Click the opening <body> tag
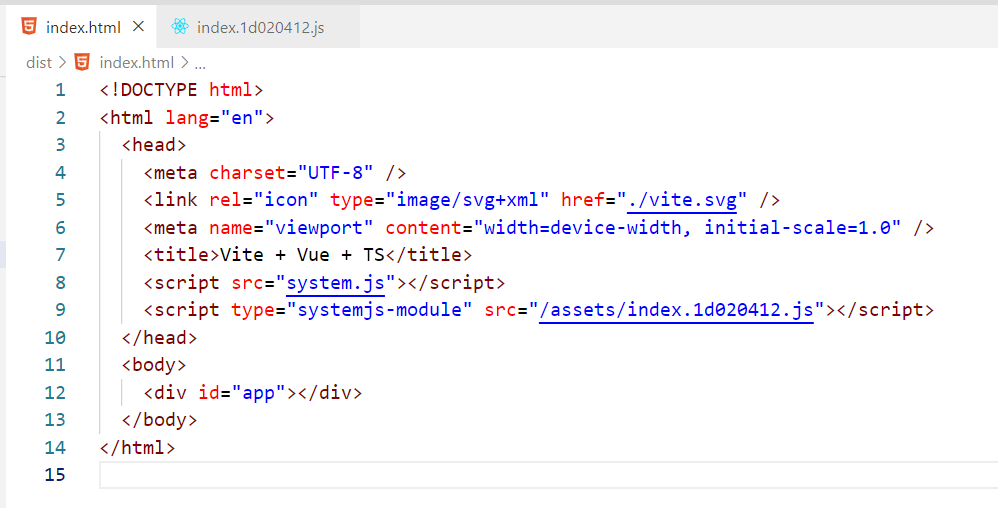The height and width of the screenshot is (508, 998). (x=154, y=365)
